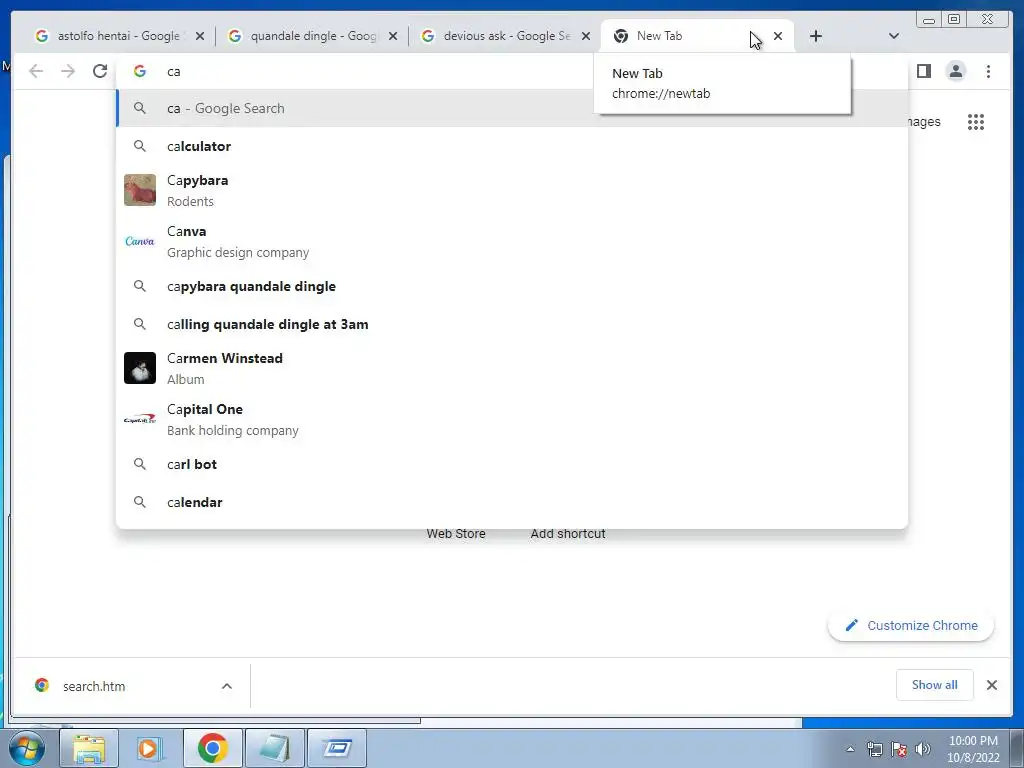This screenshot has width=1024, height=768.
Task: Click the Google logo in address bar
Action: [x=140, y=71]
